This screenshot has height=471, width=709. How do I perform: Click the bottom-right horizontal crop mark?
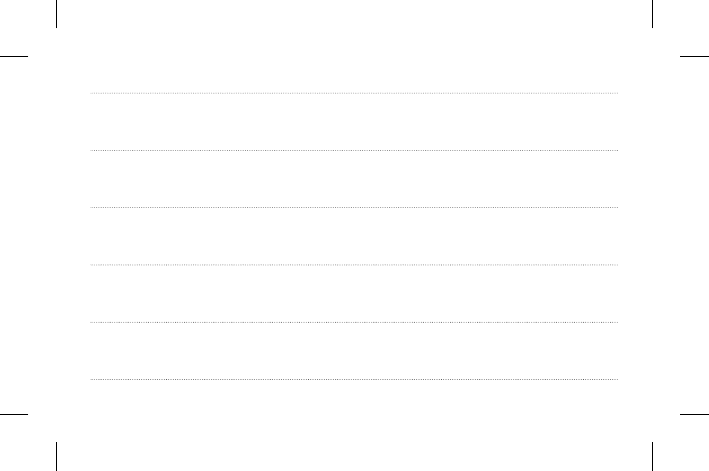pyautogui.click(x=694, y=413)
